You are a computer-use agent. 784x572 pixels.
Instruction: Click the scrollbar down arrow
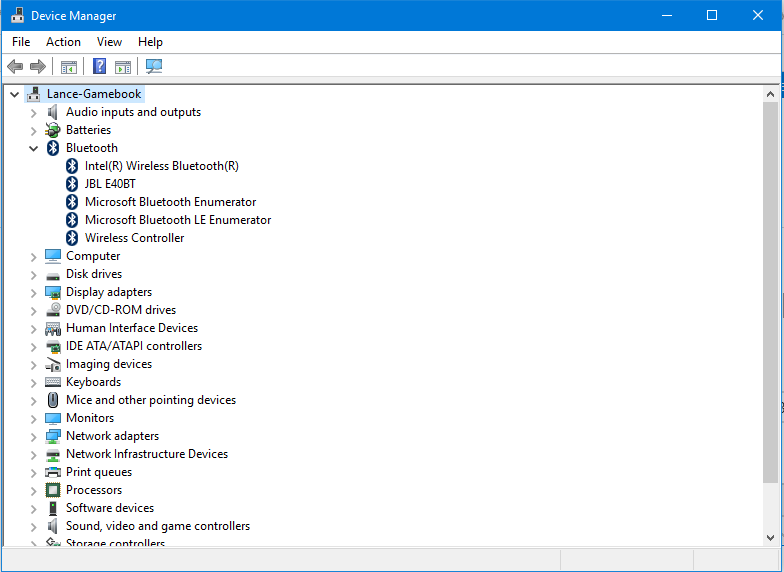(770, 538)
